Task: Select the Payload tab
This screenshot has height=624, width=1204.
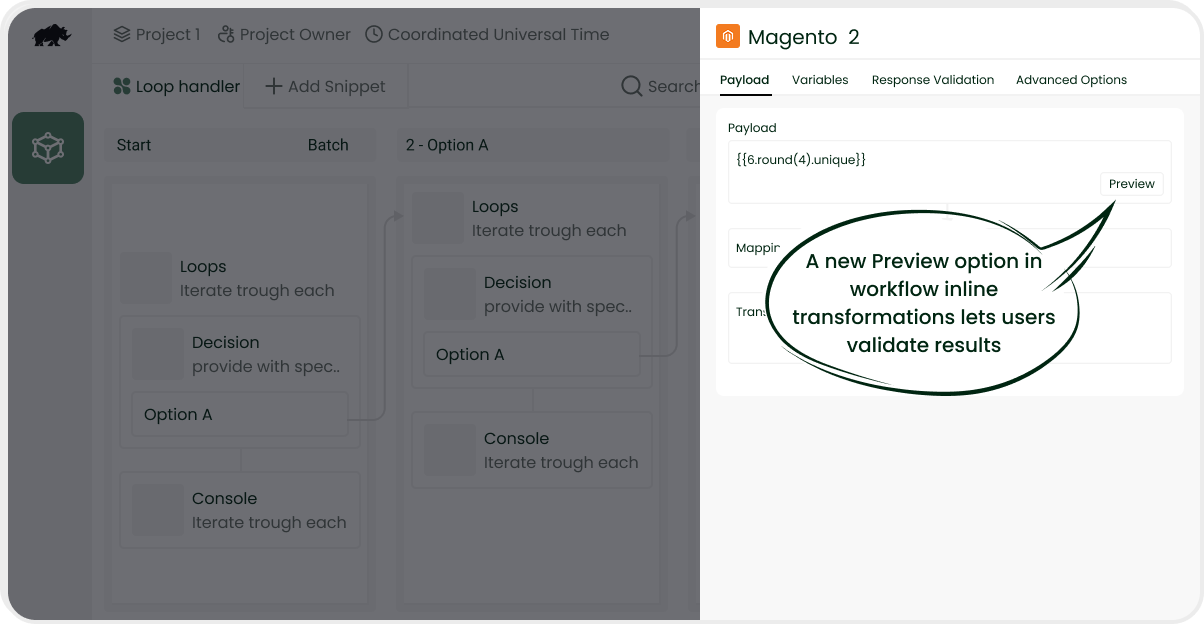Action: coord(745,80)
